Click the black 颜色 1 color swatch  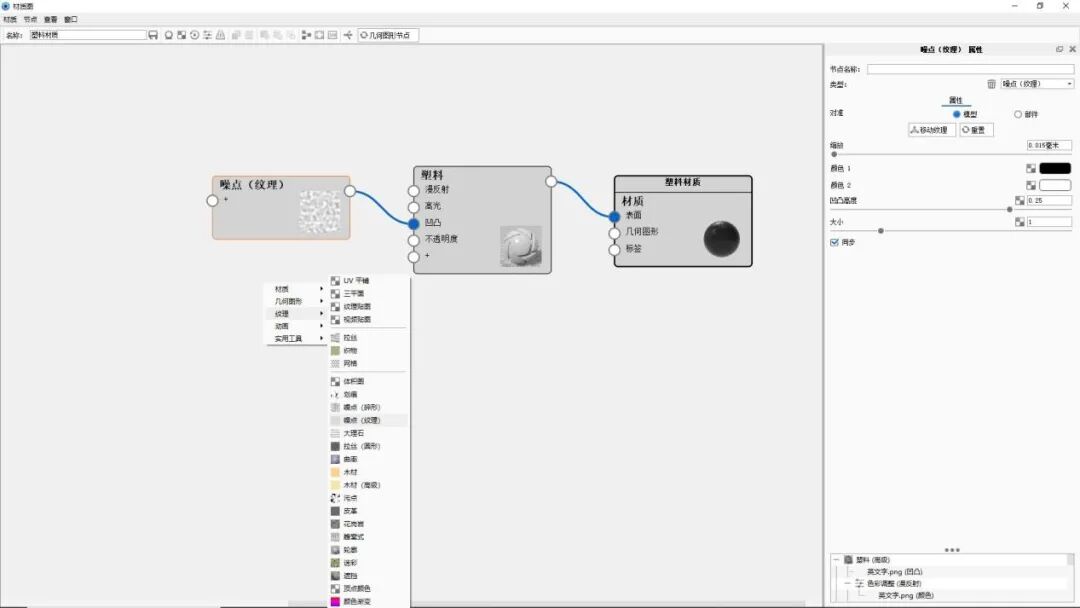coord(1055,168)
